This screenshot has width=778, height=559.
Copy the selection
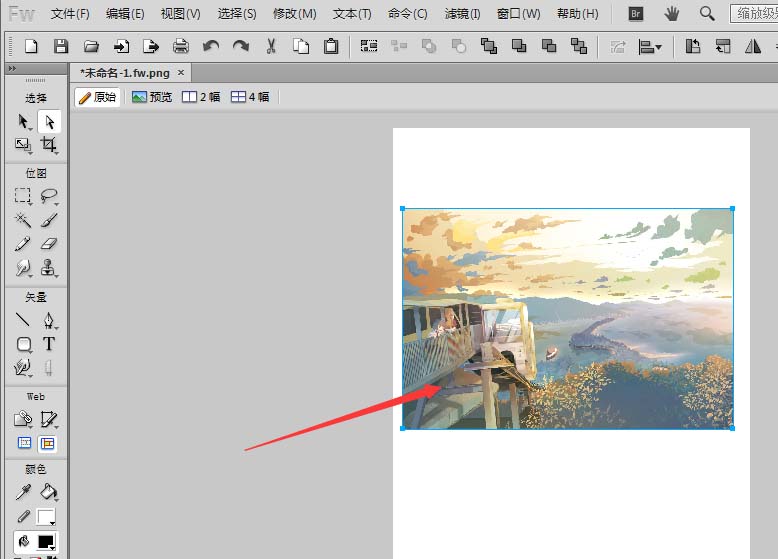point(301,46)
